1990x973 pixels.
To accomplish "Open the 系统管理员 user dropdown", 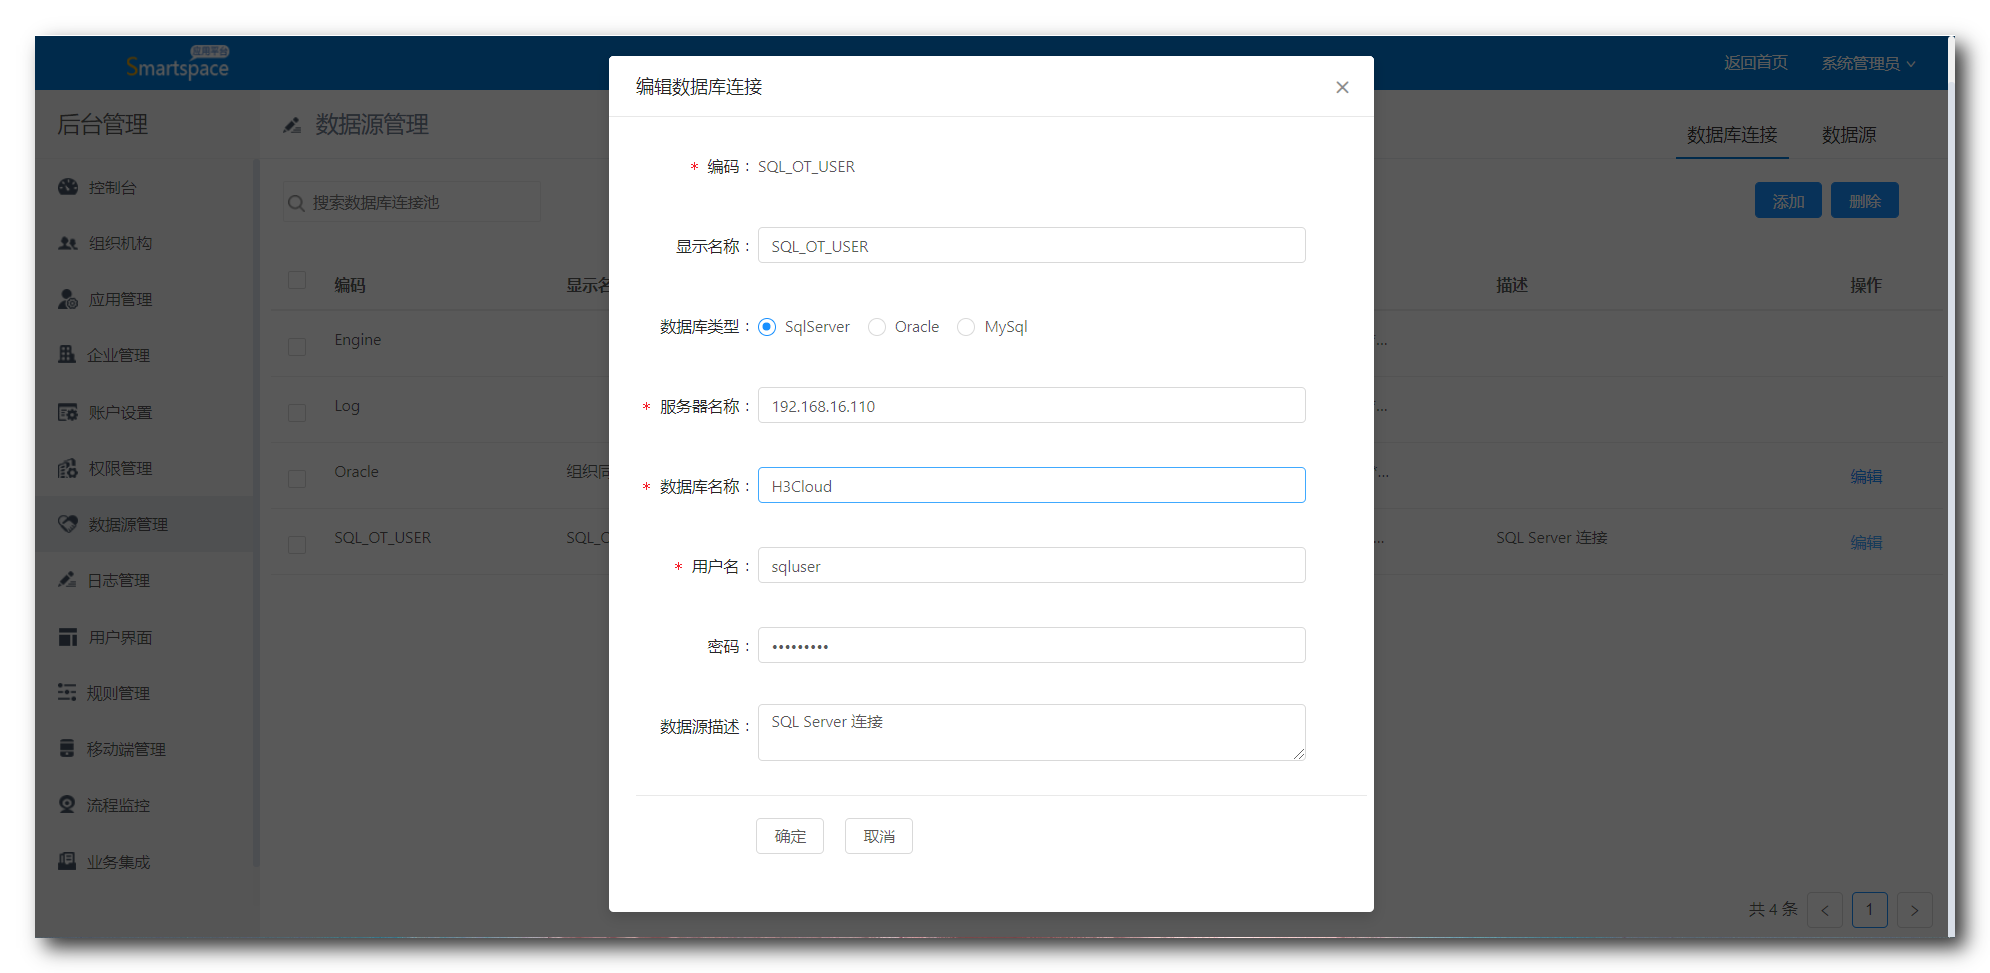I will (x=1868, y=63).
